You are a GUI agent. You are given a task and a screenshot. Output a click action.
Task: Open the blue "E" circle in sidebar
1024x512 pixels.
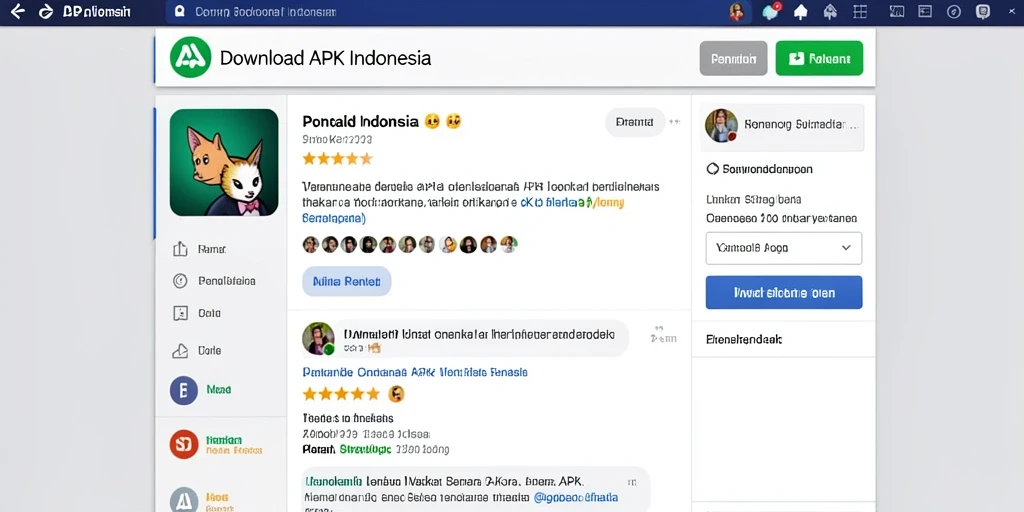(x=184, y=391)
